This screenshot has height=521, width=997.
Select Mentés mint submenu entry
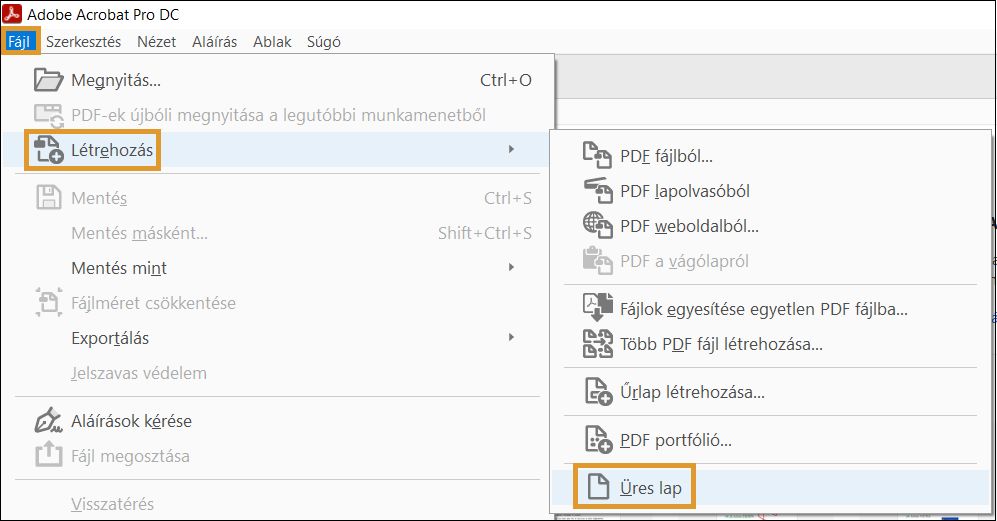point(278,268)
